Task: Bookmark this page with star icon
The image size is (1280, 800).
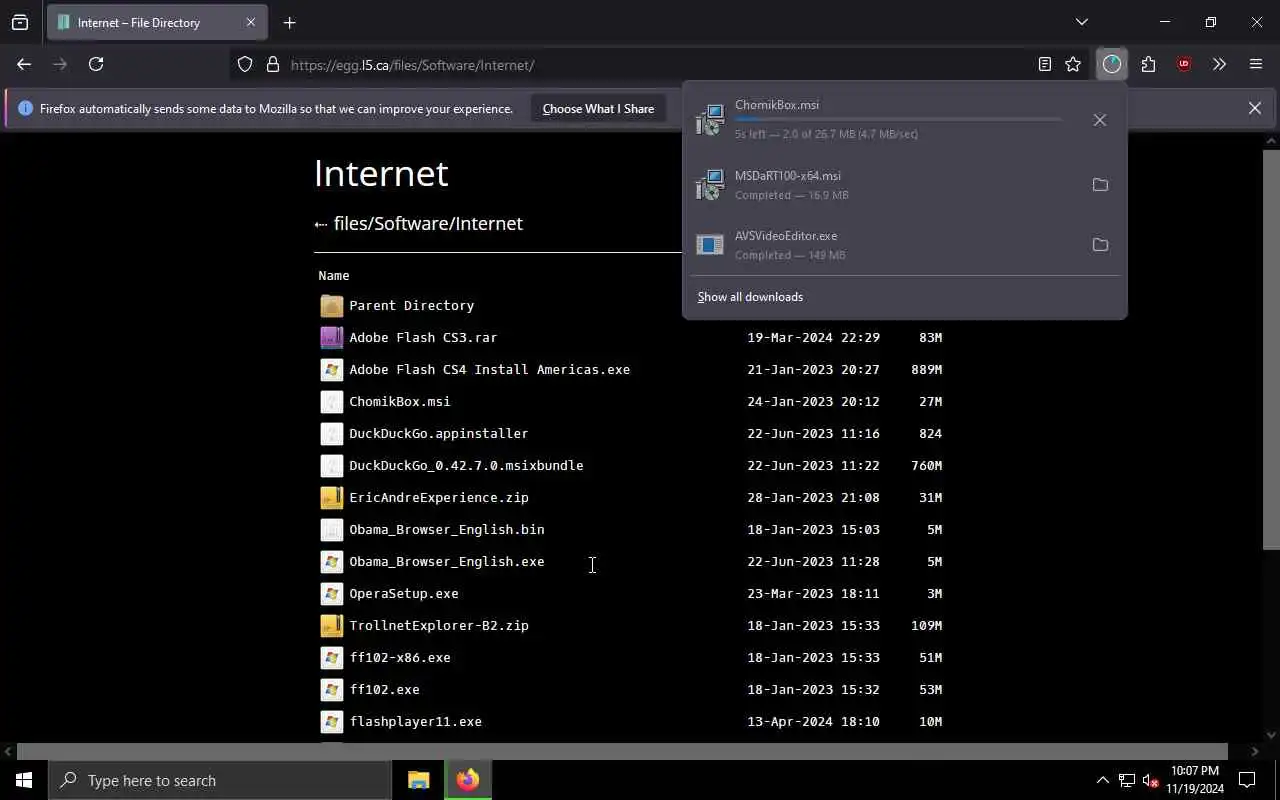Action: [x=1073, y=64]
